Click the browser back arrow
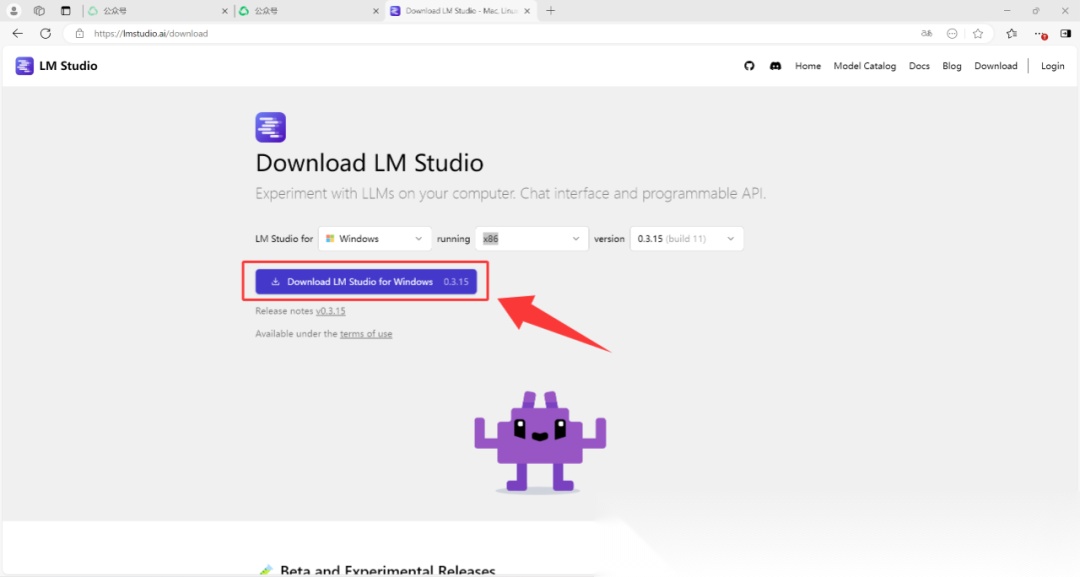This screenshot has height=577, width=1080. tap(17, 33)
